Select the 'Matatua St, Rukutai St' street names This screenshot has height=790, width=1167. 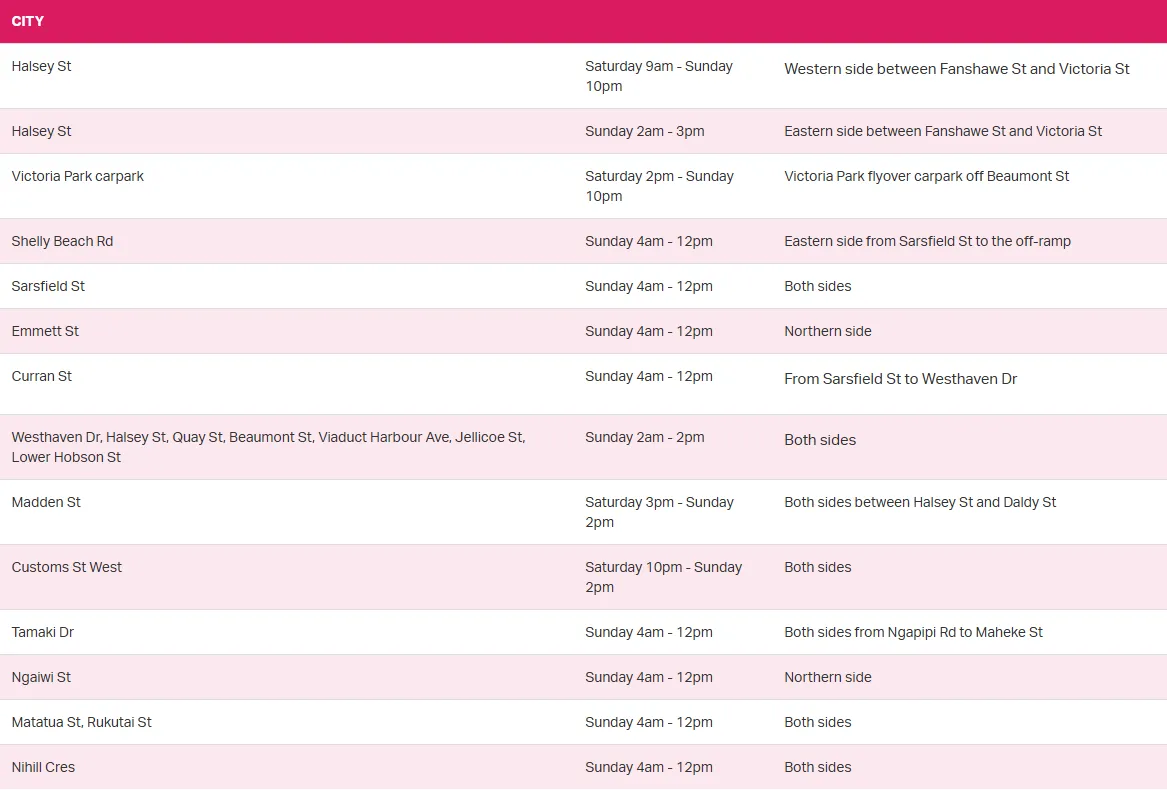tap(81, 722)
